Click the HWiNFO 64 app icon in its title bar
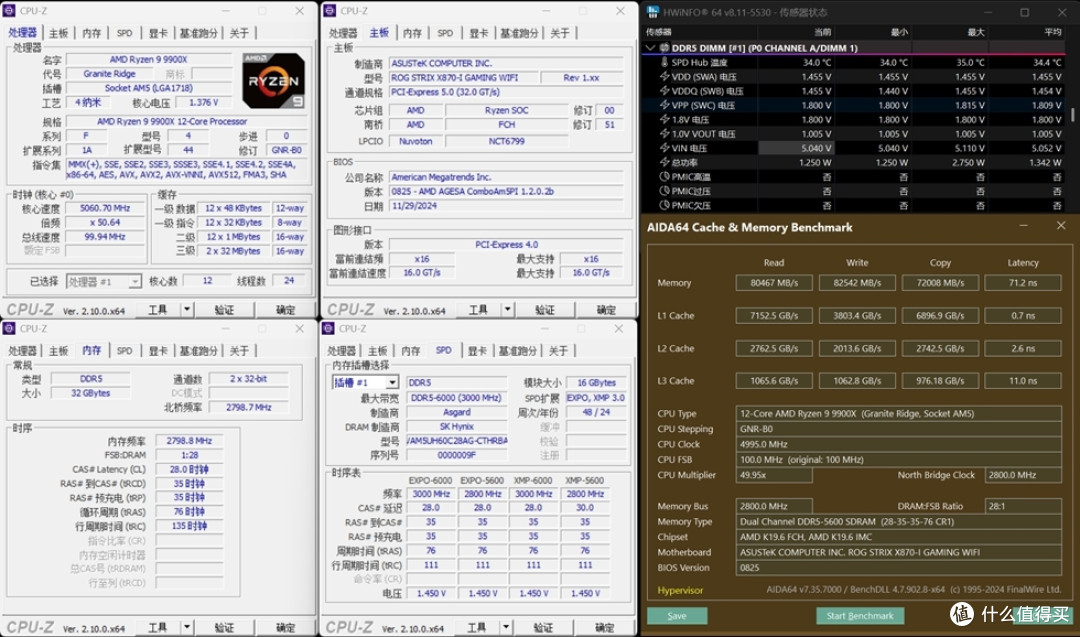Viewport: 1080px width, 637px height. pyautogui.click(x=653, y=12)
